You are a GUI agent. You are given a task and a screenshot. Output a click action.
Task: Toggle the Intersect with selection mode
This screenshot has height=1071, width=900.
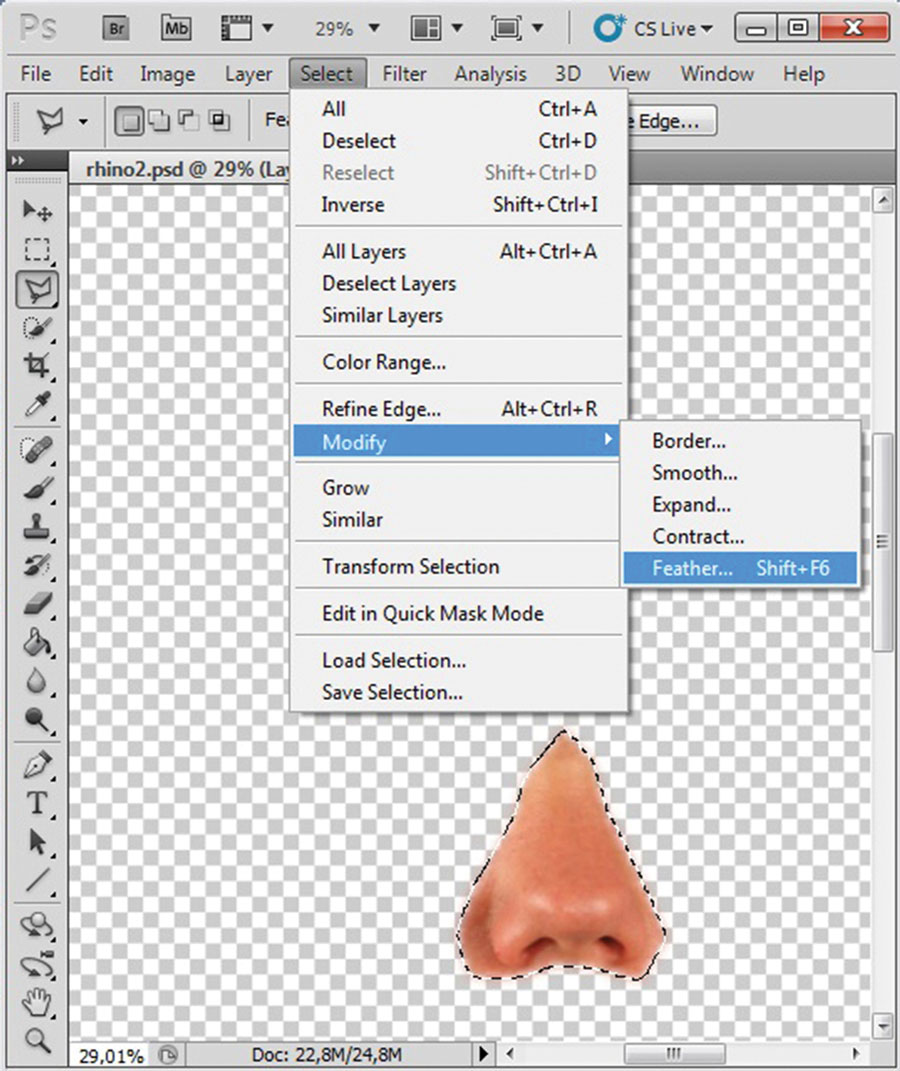tap(219, 122)
